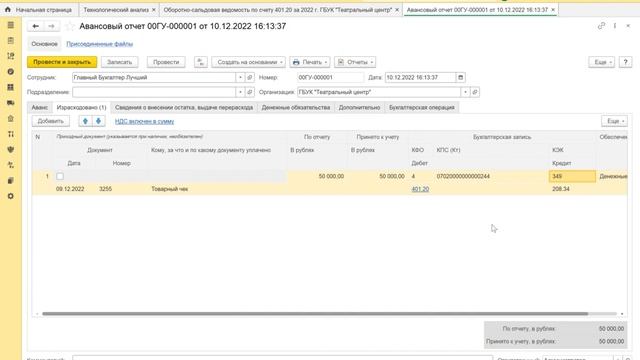Viewport: 640px width, 360px height.
Task: Click in the Номер input field
Action: pos(330,77)
